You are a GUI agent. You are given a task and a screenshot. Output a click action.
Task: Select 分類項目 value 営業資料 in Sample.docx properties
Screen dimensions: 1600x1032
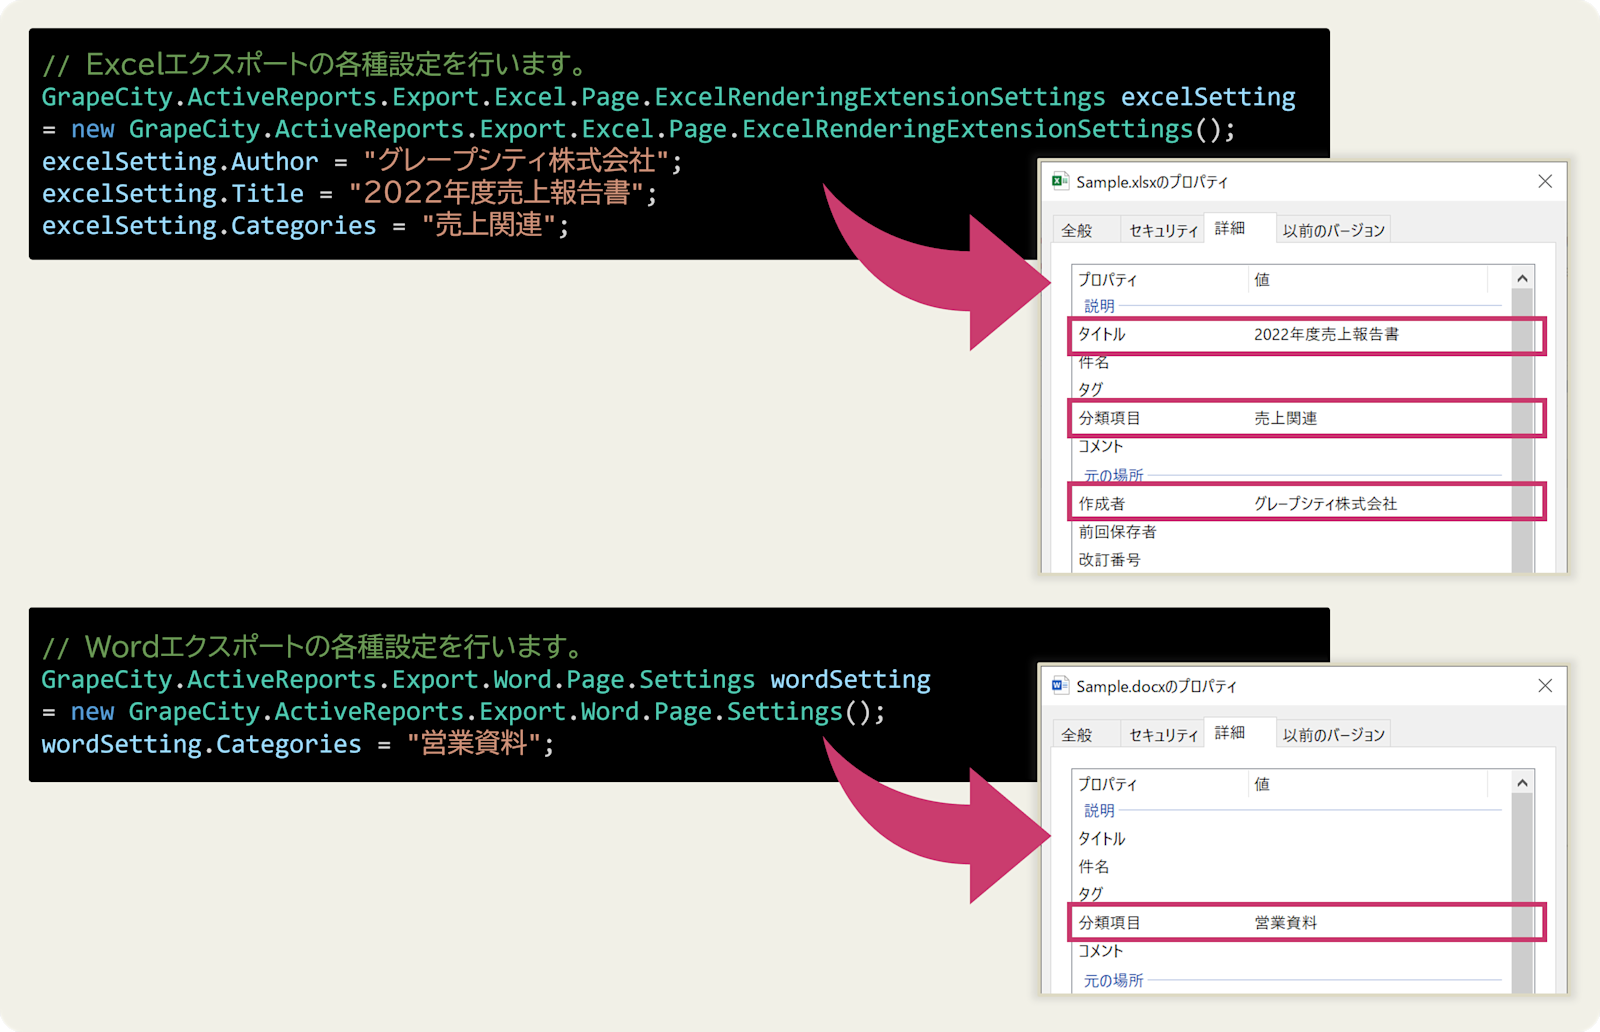click(1286, 922)
